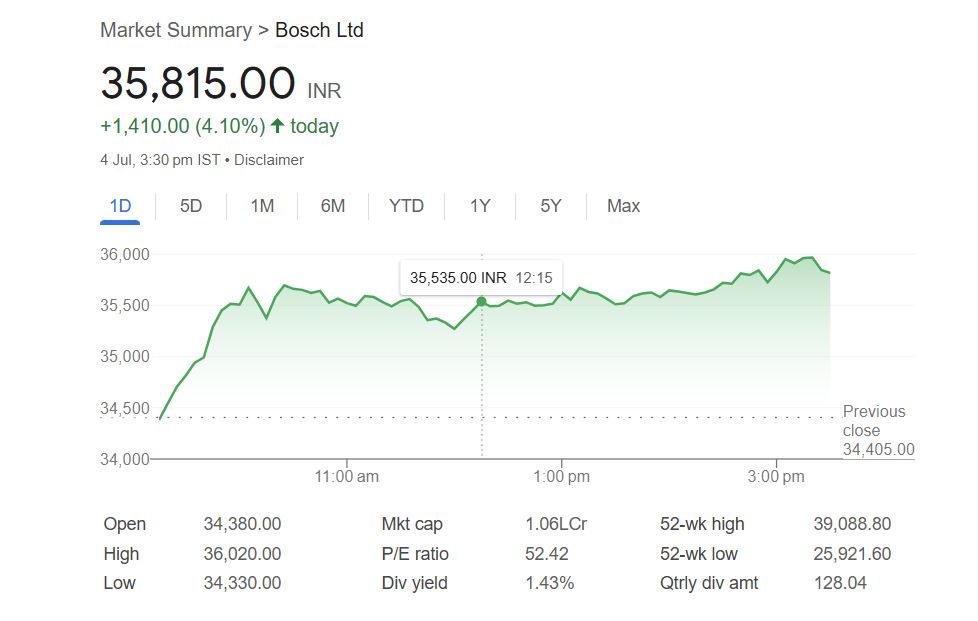Screen dimensions: 978x621
Task: Show the 6M price chart
Action: click(x=333, y=206)
